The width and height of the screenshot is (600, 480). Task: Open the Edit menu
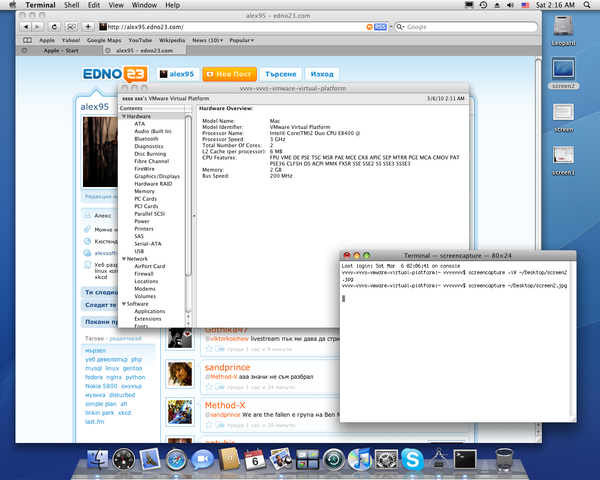94,5
